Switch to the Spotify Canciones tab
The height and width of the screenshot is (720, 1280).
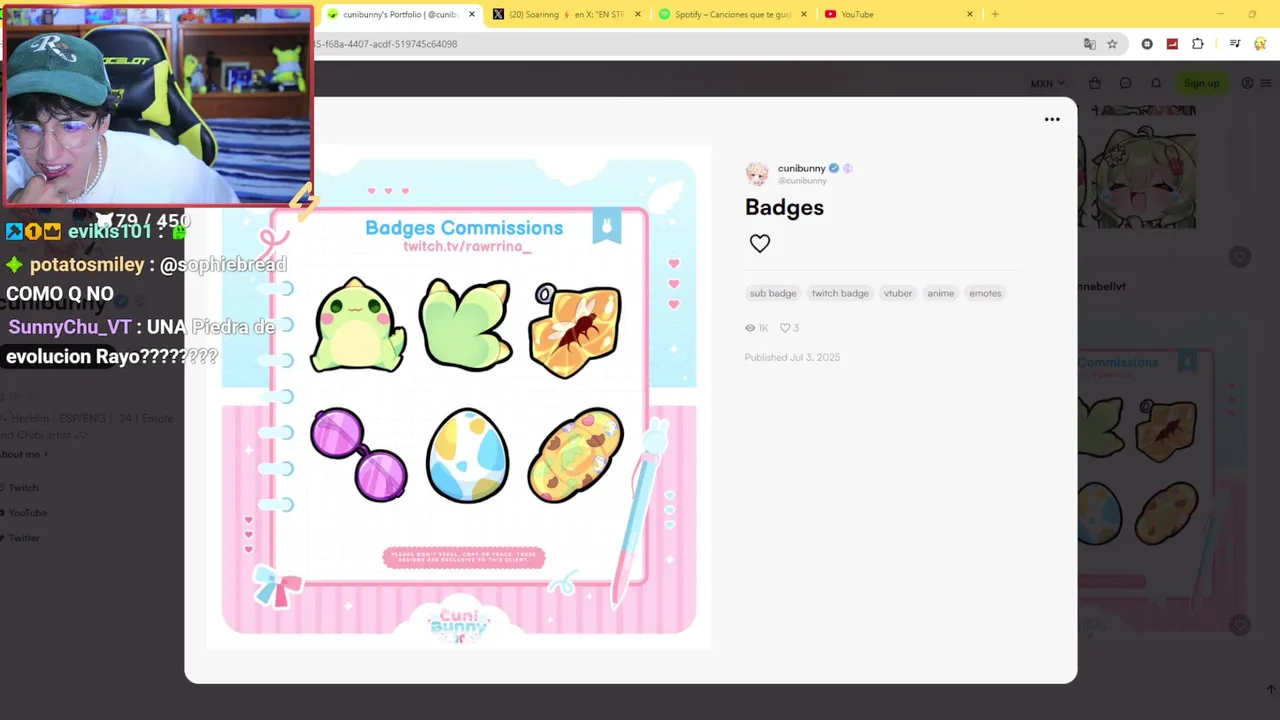point(733,14)
